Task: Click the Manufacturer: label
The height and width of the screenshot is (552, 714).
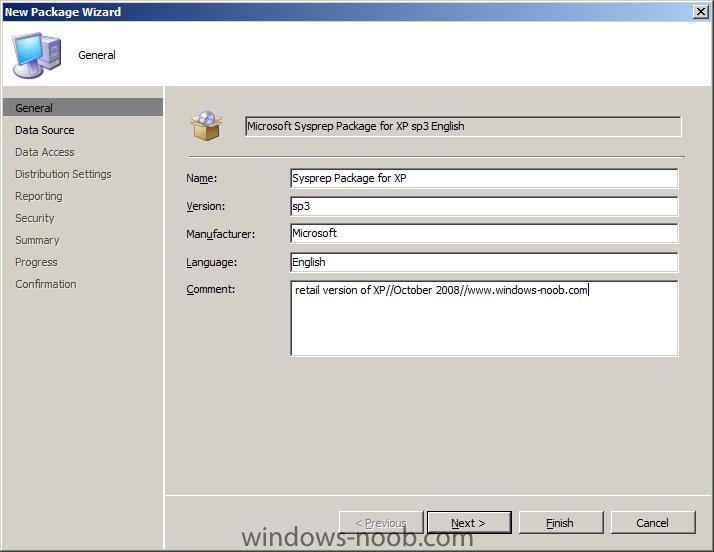Action: point(221,234)
